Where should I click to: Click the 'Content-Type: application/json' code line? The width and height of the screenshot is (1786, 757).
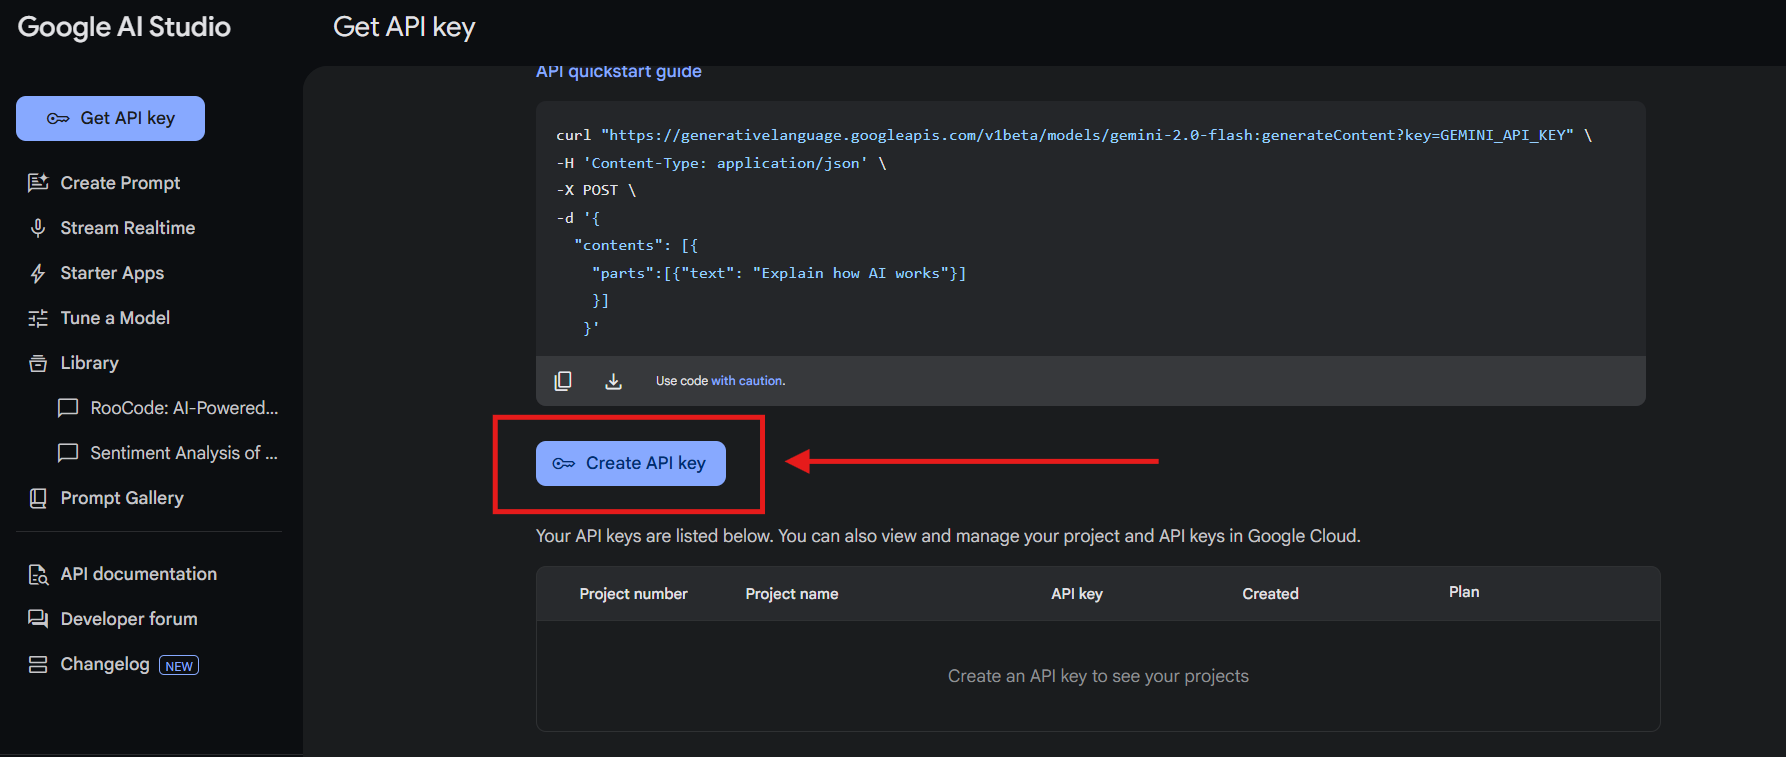click(721, 163)
